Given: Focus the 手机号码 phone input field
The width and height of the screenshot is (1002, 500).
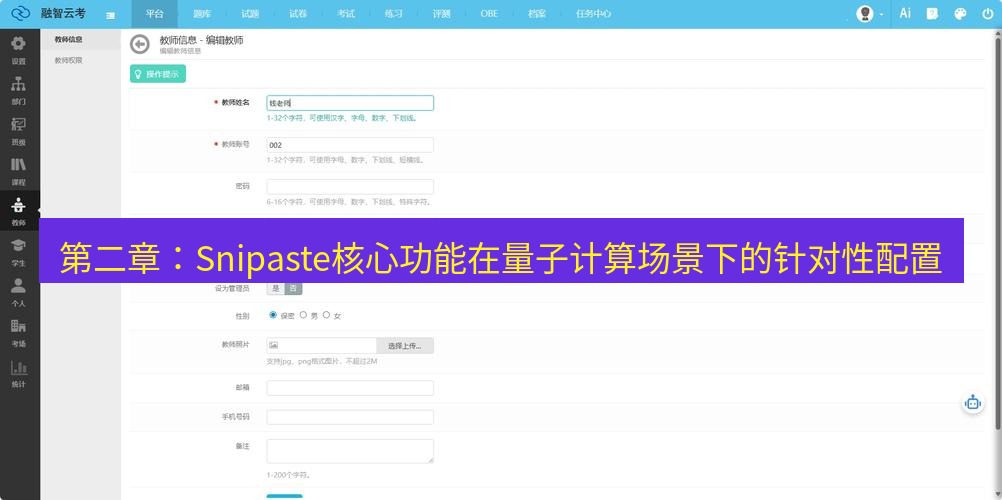Looking at the screenshot, I should point(350,418).
